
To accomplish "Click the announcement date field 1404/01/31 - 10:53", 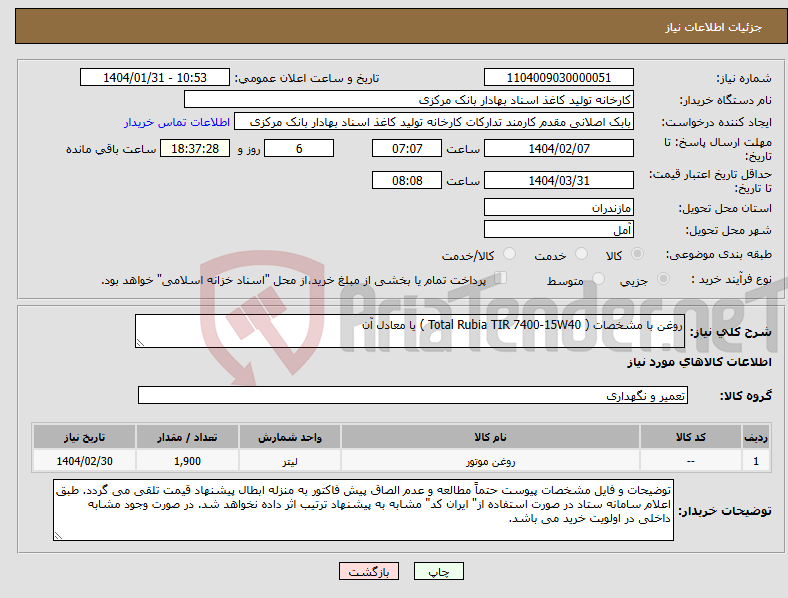I will click(x=155, y=77).
